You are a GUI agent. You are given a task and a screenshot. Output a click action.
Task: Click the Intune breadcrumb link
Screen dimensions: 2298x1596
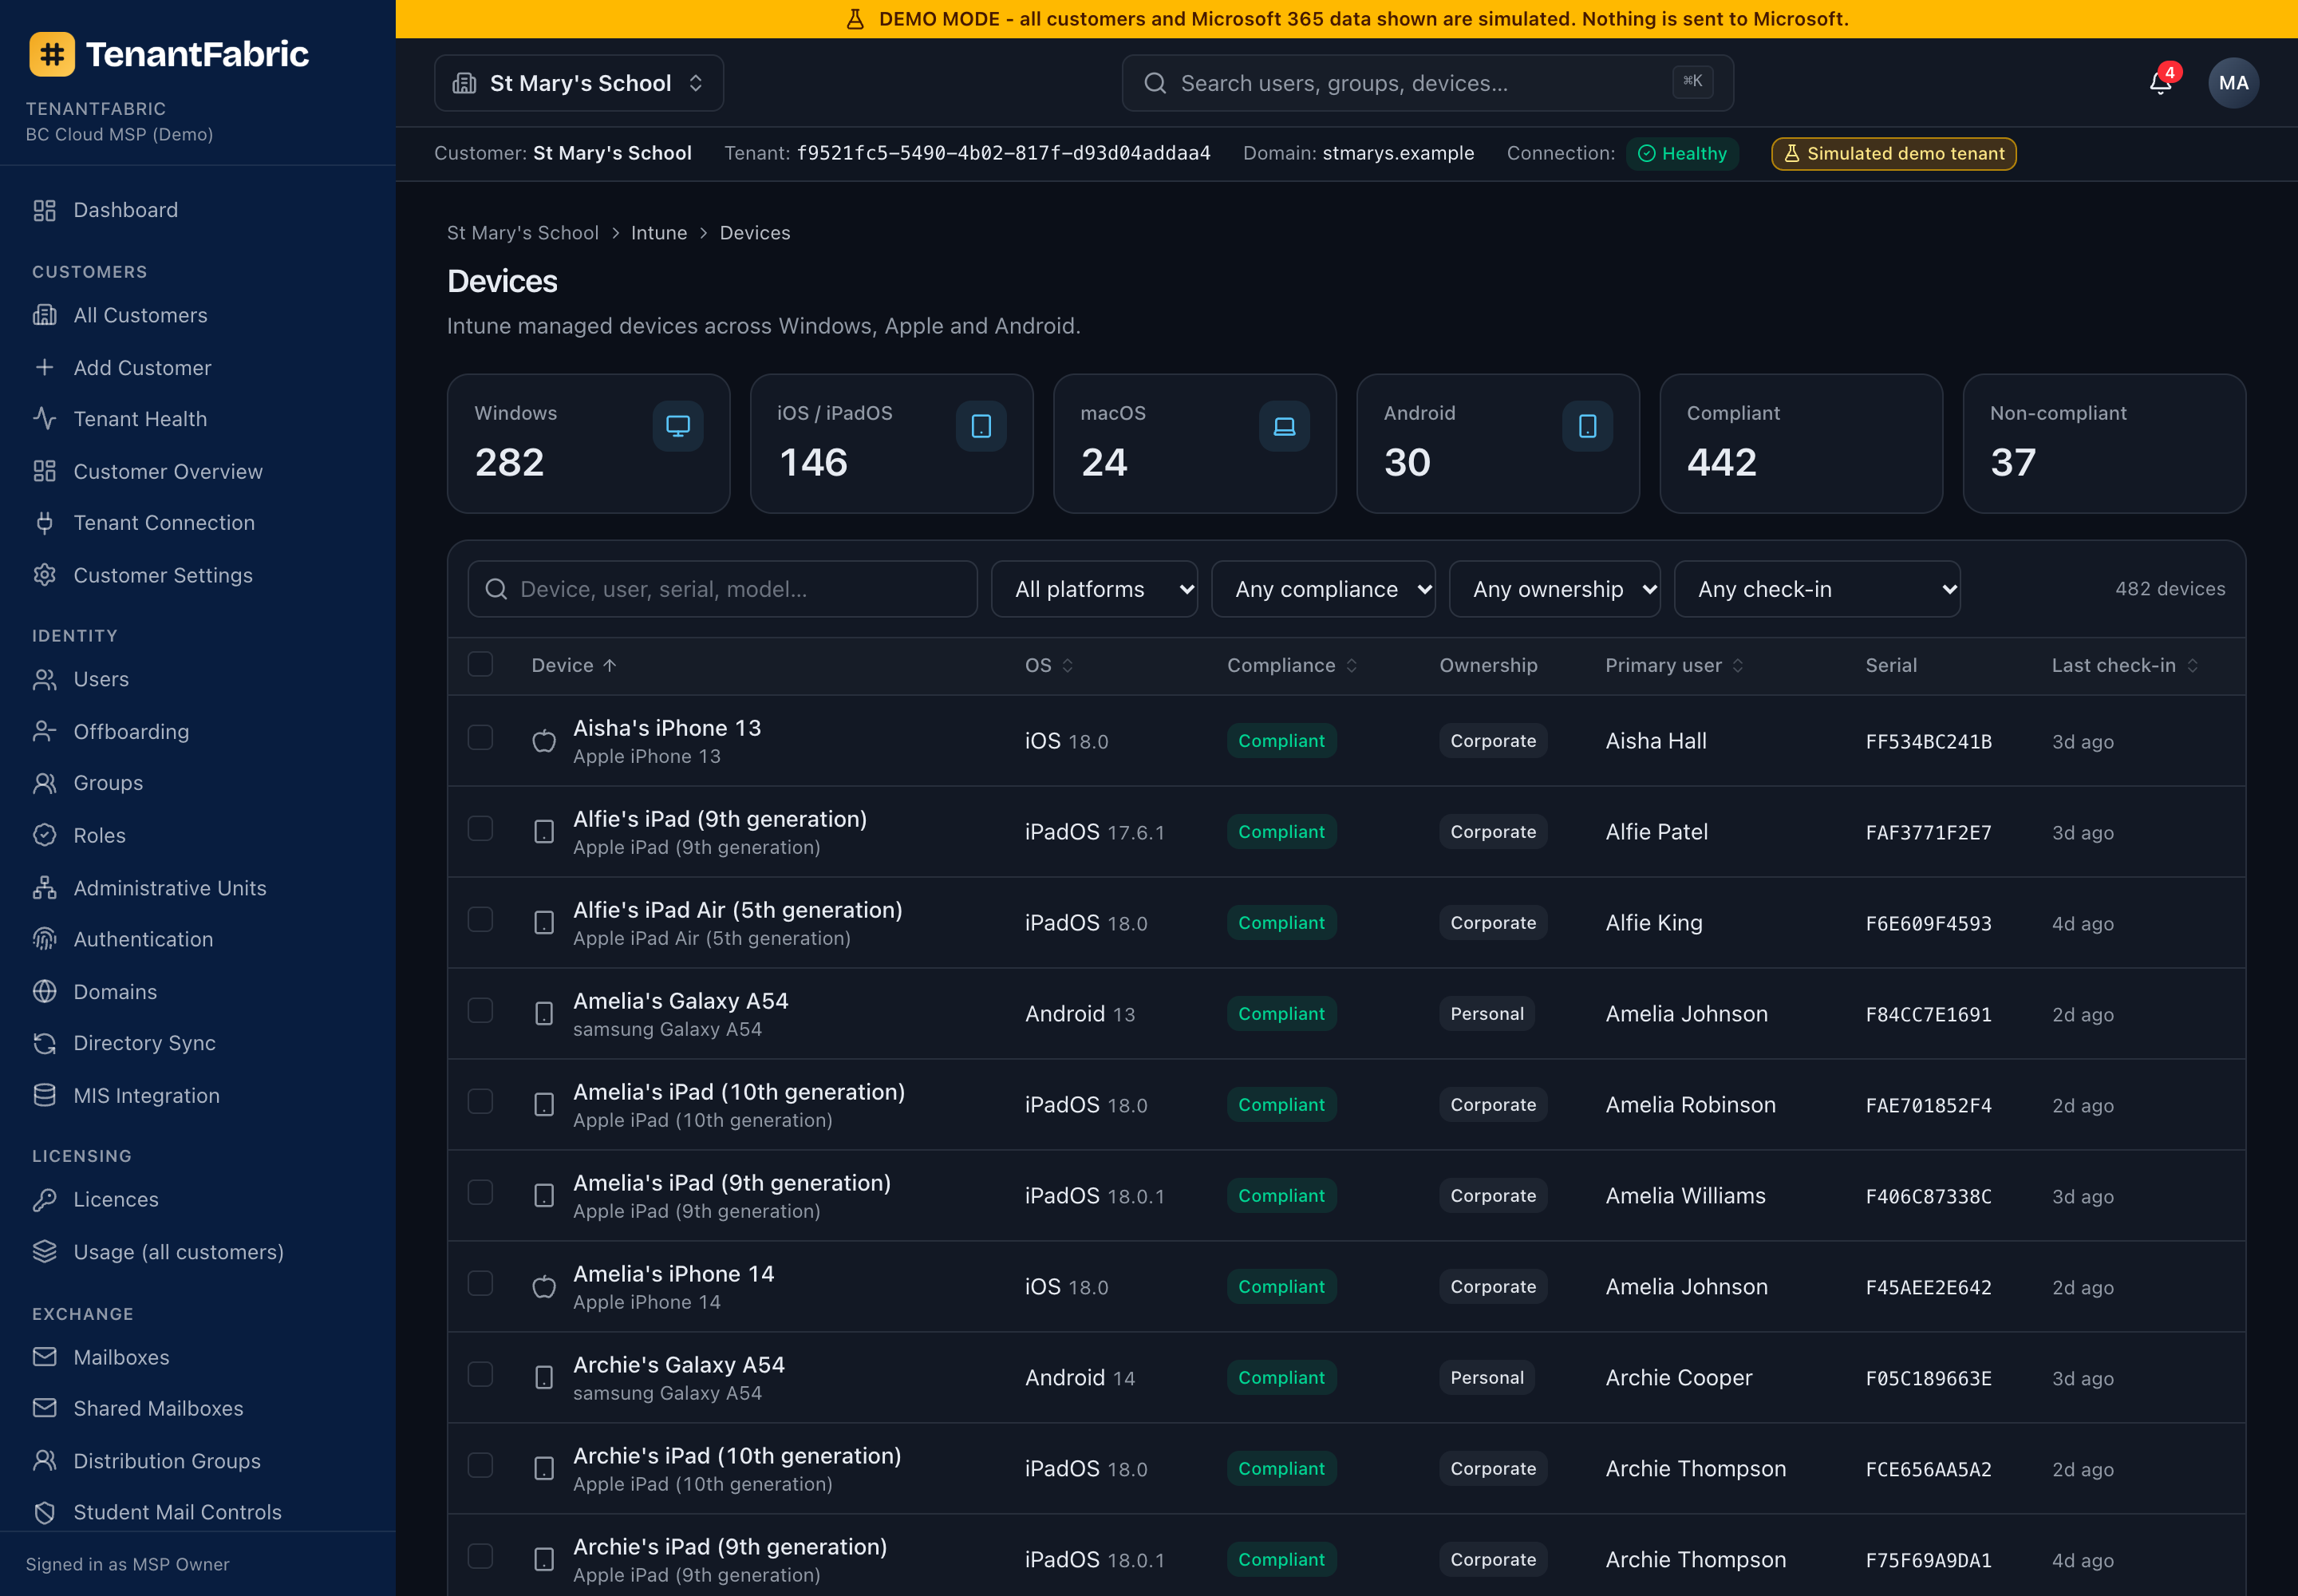tap(658, 233)
